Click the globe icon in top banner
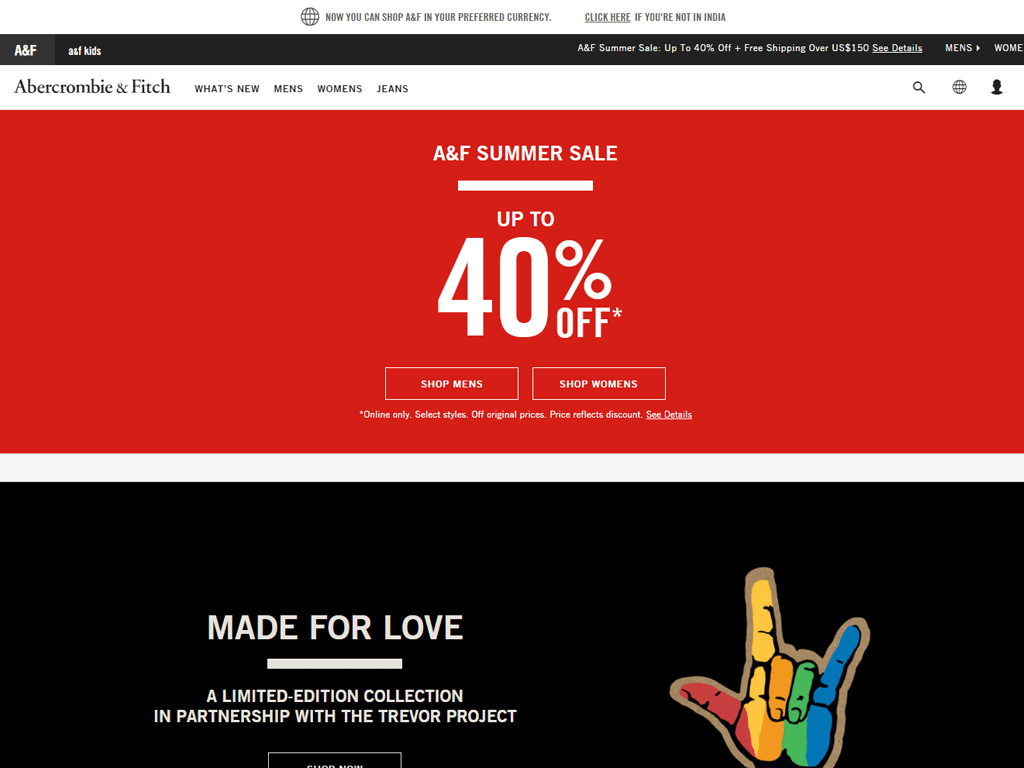 pyautogui.click(x=310, y=16)
